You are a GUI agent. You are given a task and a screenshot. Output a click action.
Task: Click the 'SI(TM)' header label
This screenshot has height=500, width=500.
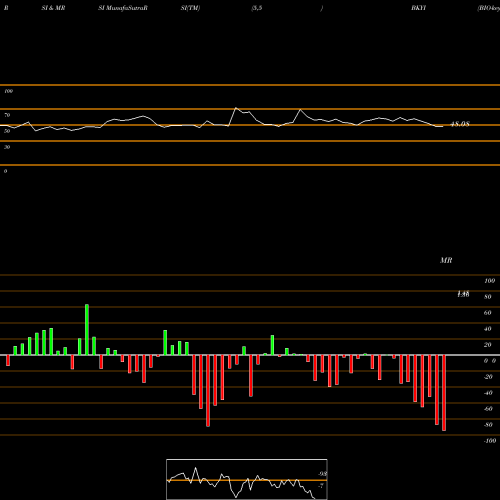pyautogui.click(x=190, y=8)
